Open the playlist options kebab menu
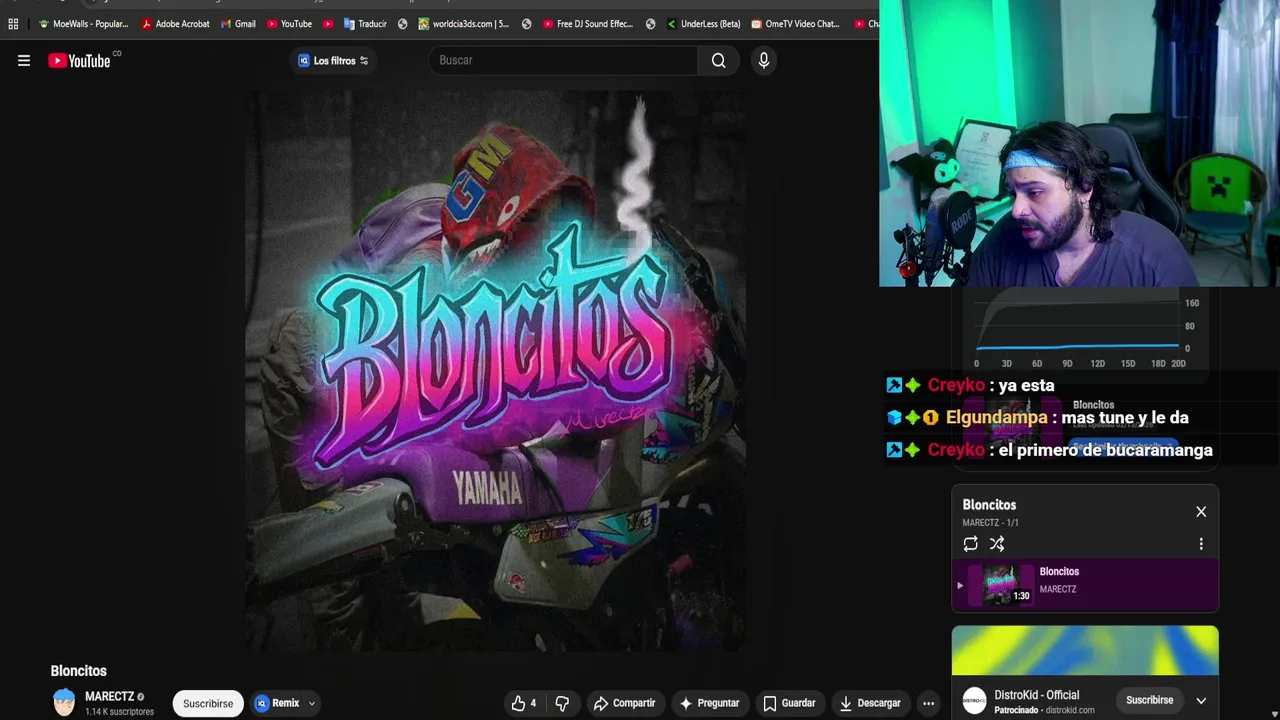Viewport: 1280px width, 720px height. [x=1201, y=544]
